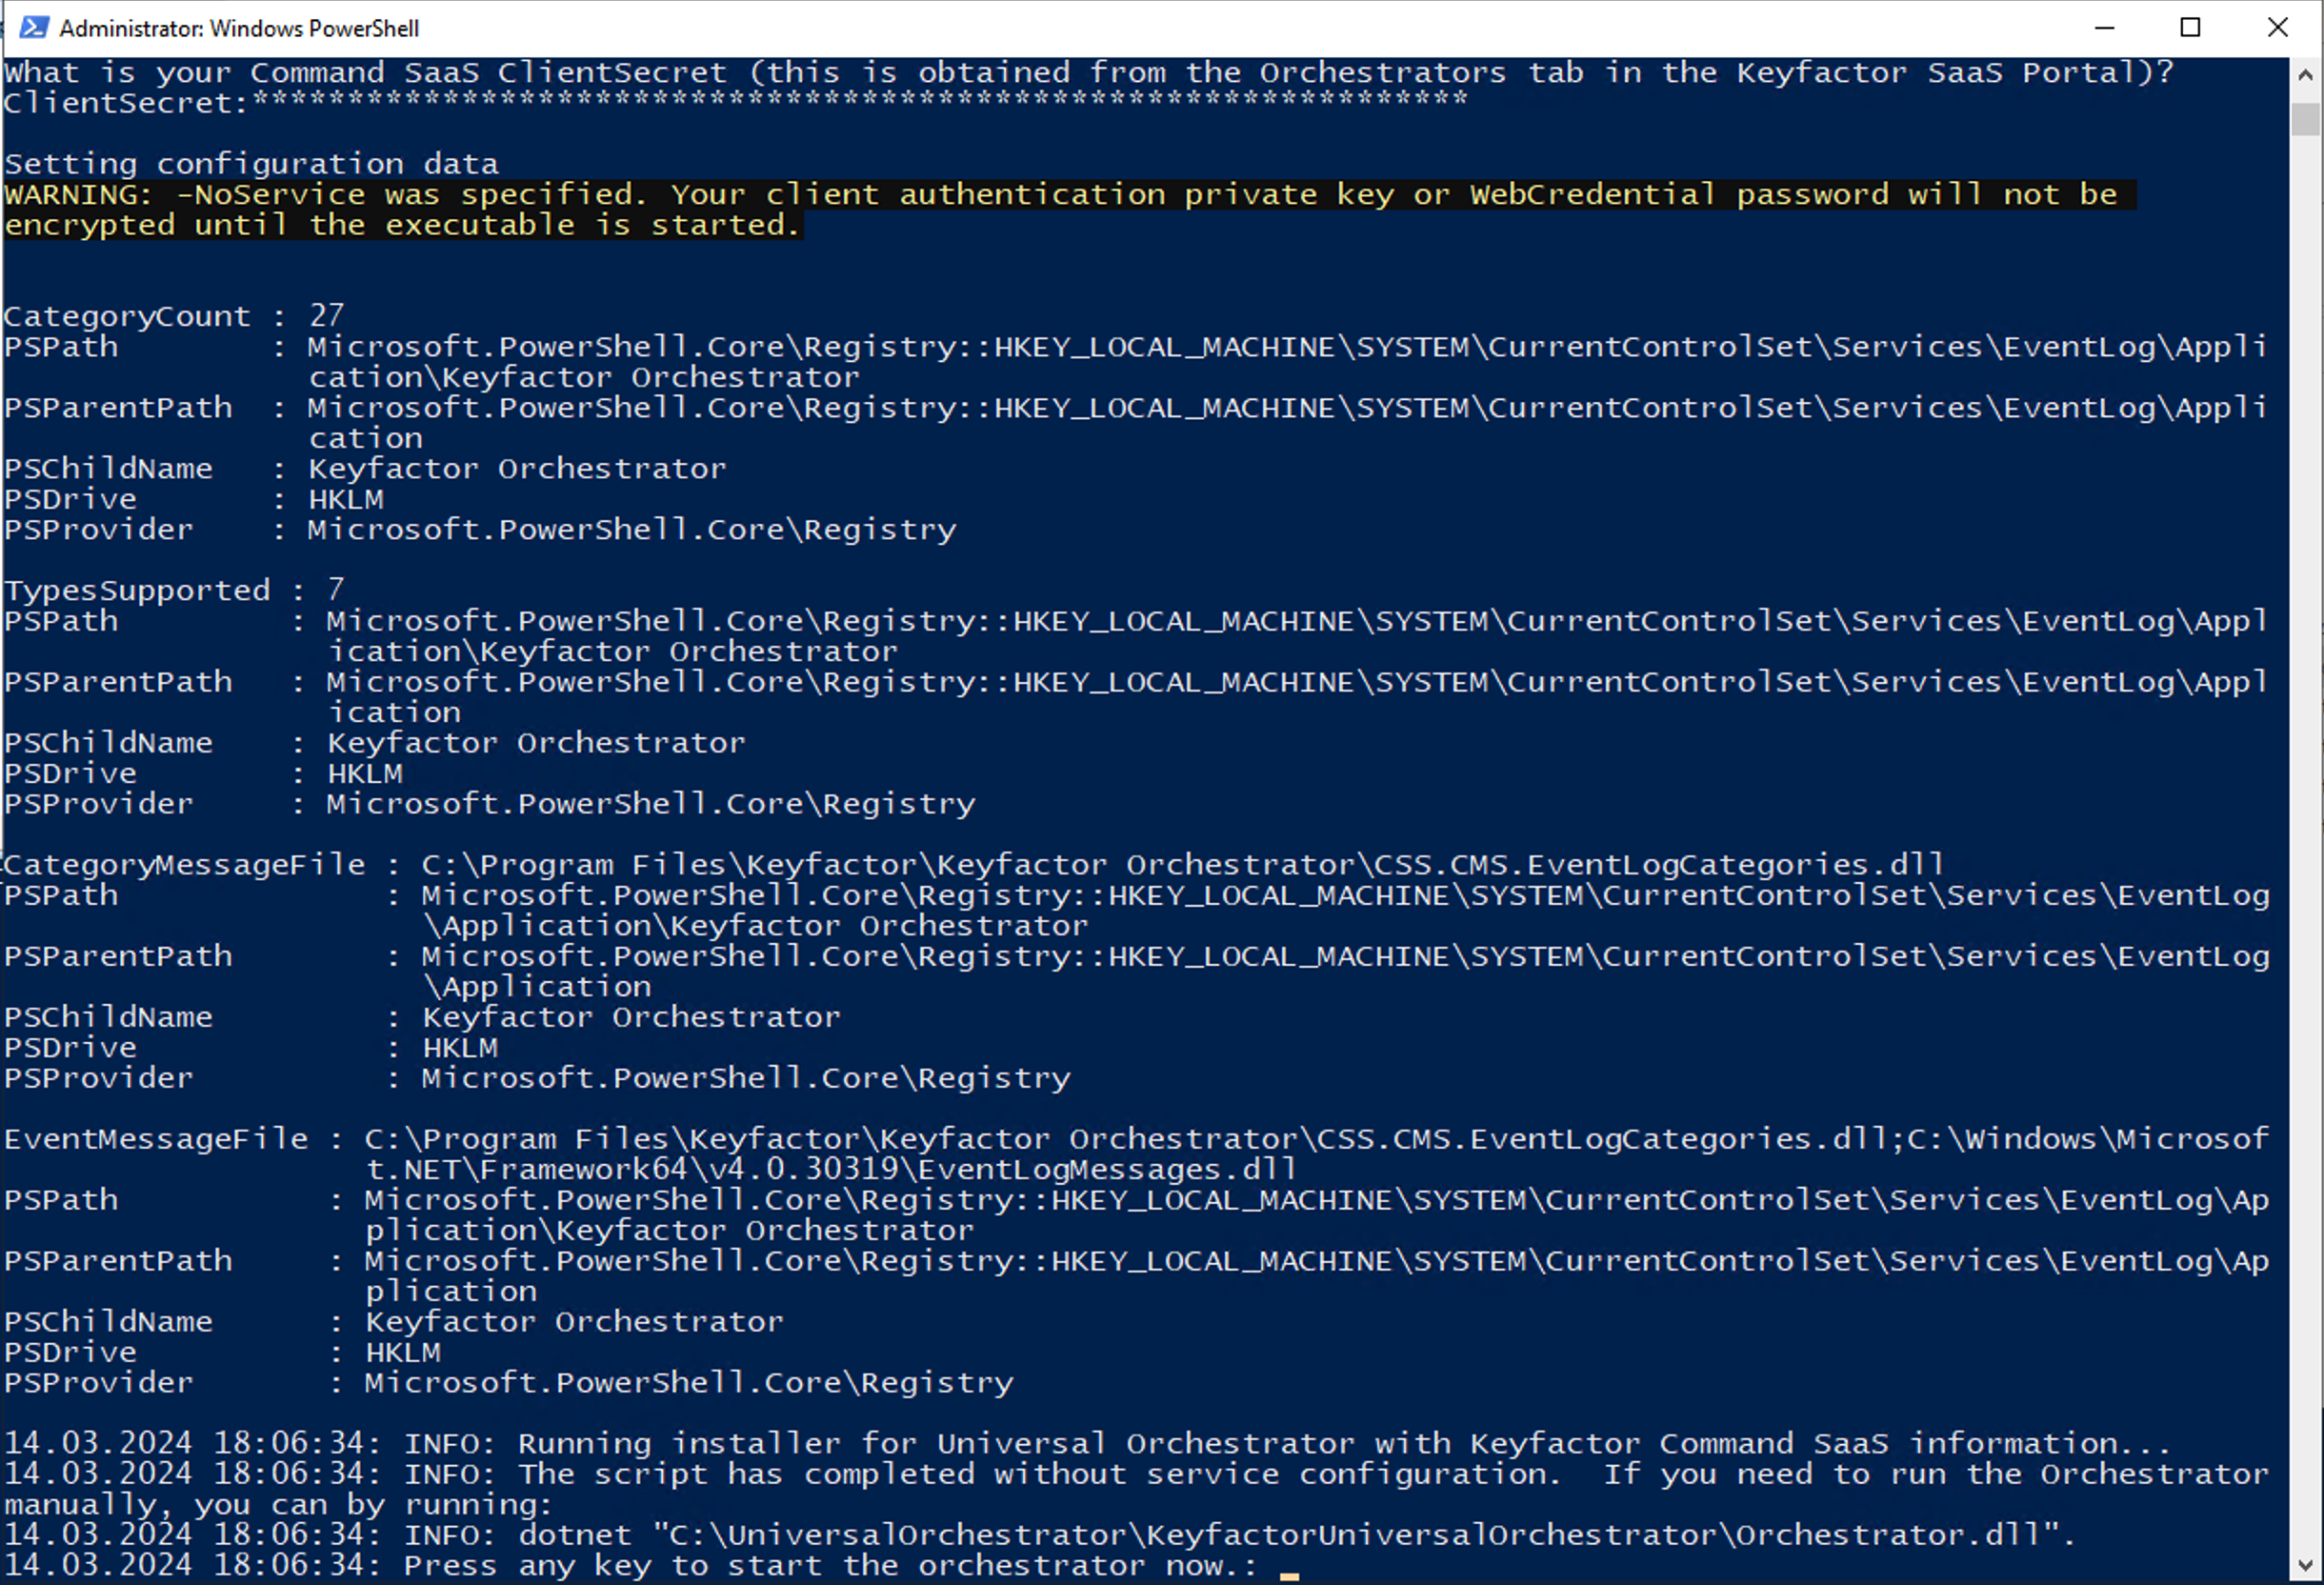Click the 'Setting configuration data' line

point(251,164)
